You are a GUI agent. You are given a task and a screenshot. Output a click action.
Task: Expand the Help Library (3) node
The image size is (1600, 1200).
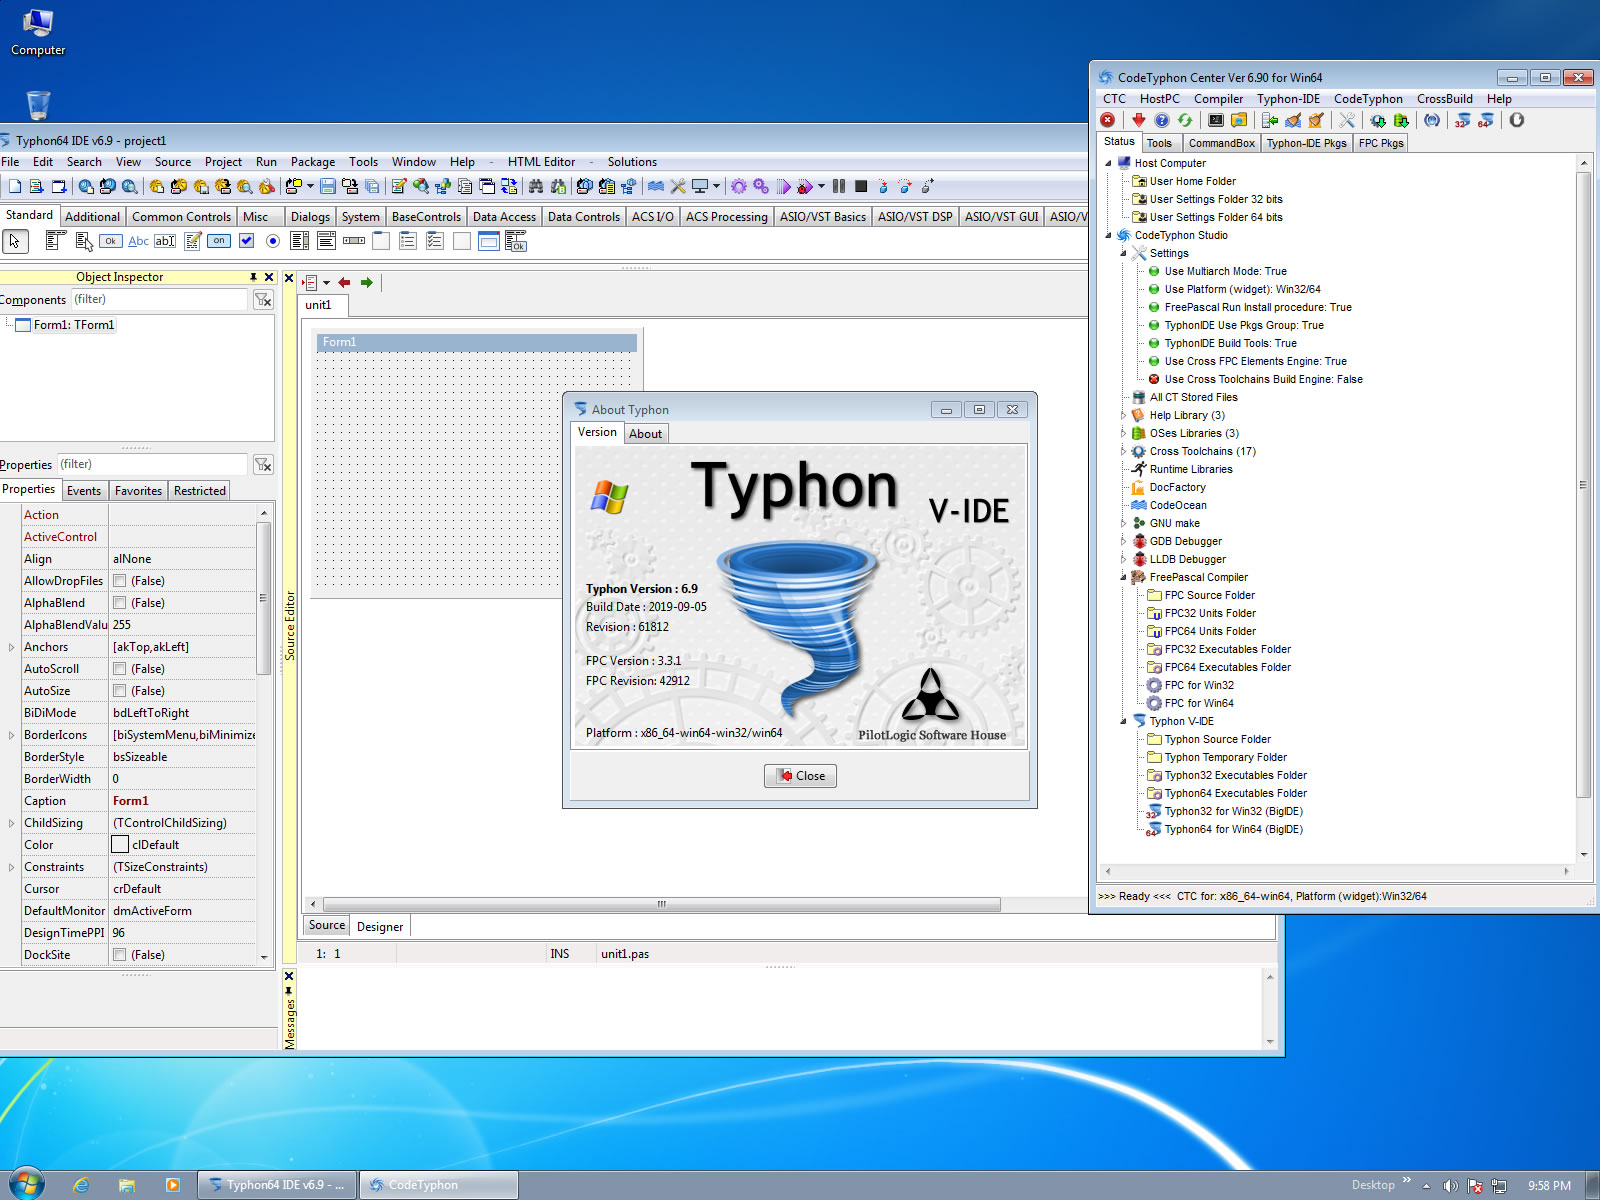(1123, 415)
